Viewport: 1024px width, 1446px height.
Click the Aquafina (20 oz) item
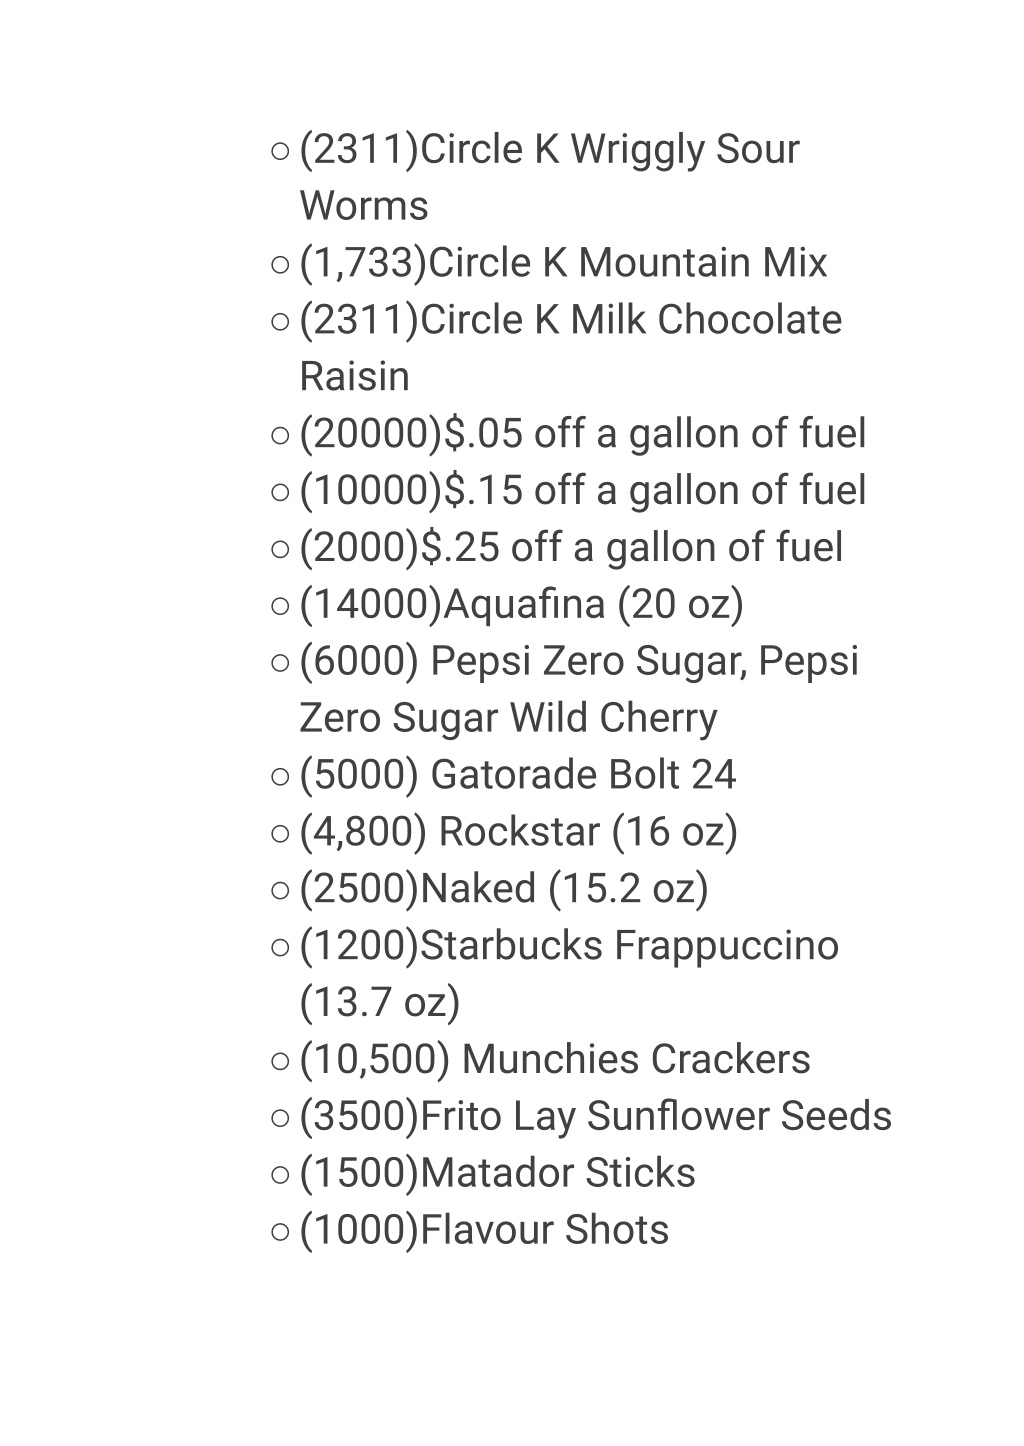[521, 605]
